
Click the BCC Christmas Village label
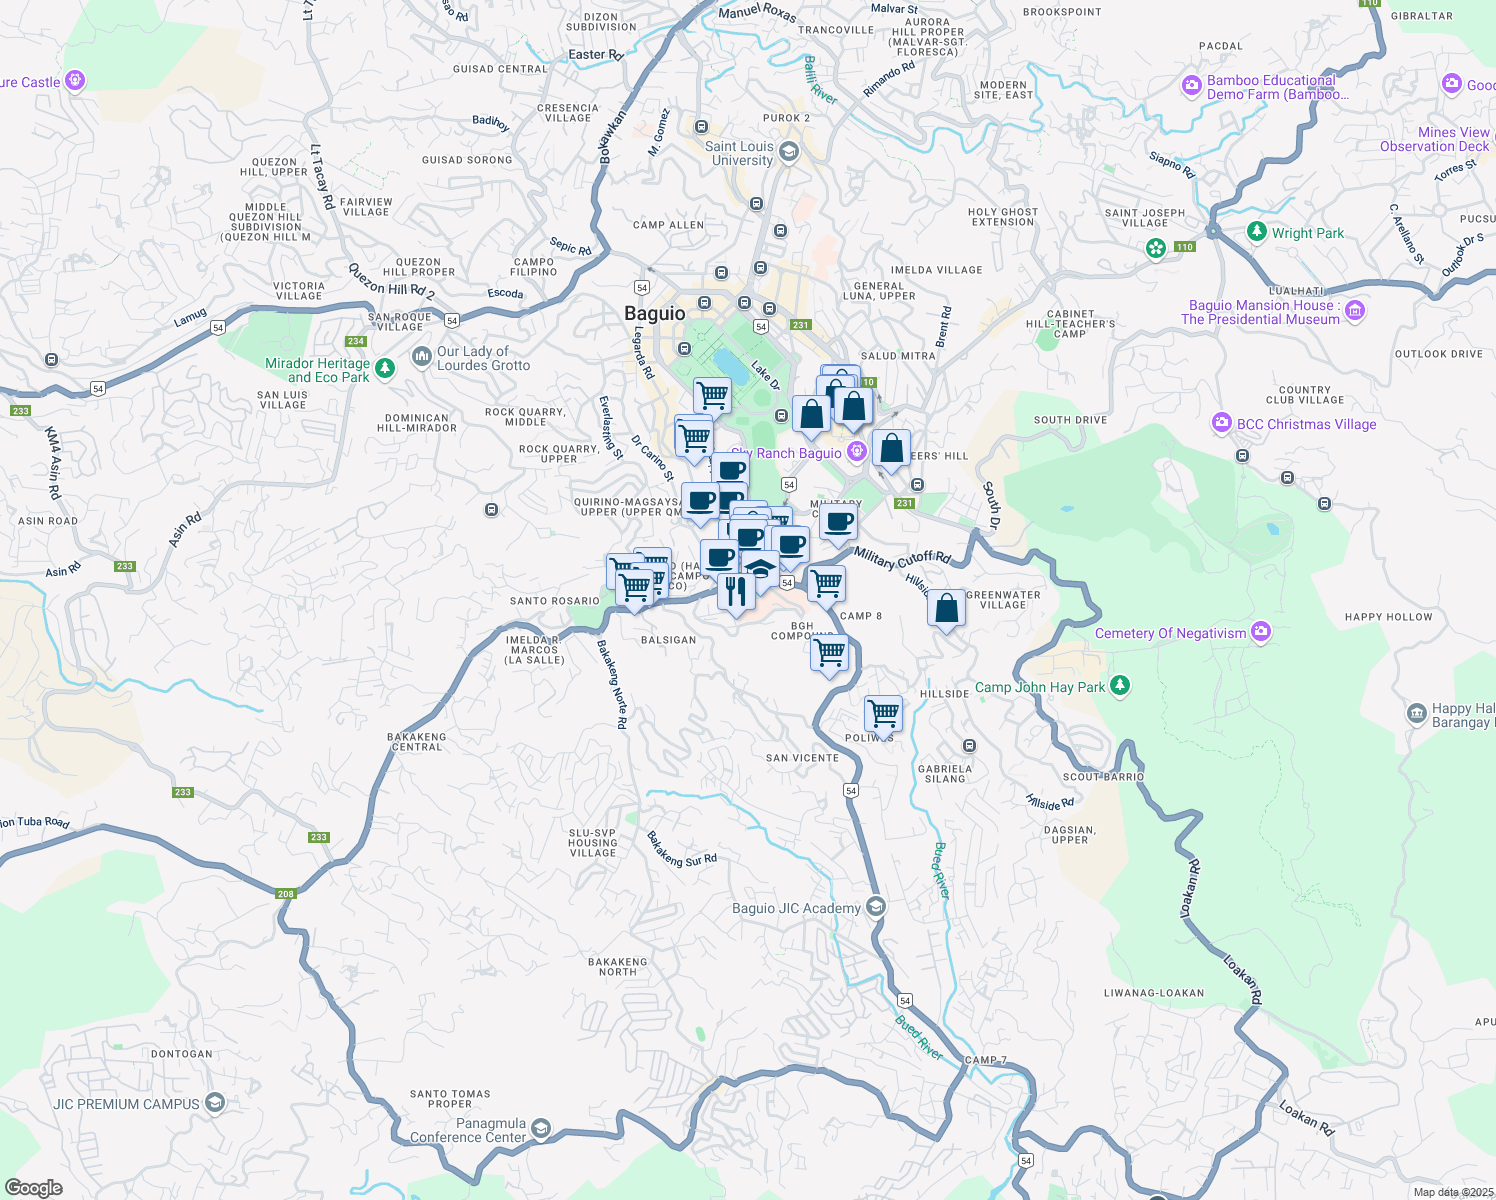click(1306, 424)
